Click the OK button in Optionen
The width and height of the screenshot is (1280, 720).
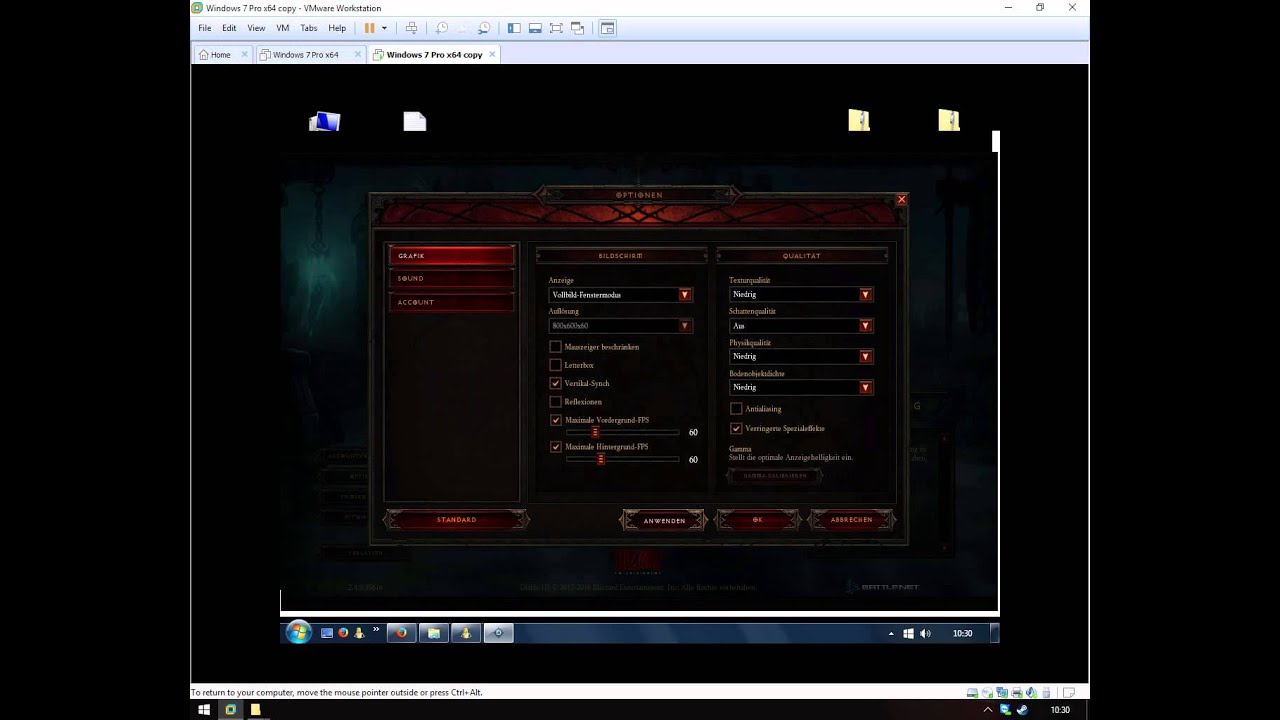(757, 520)
